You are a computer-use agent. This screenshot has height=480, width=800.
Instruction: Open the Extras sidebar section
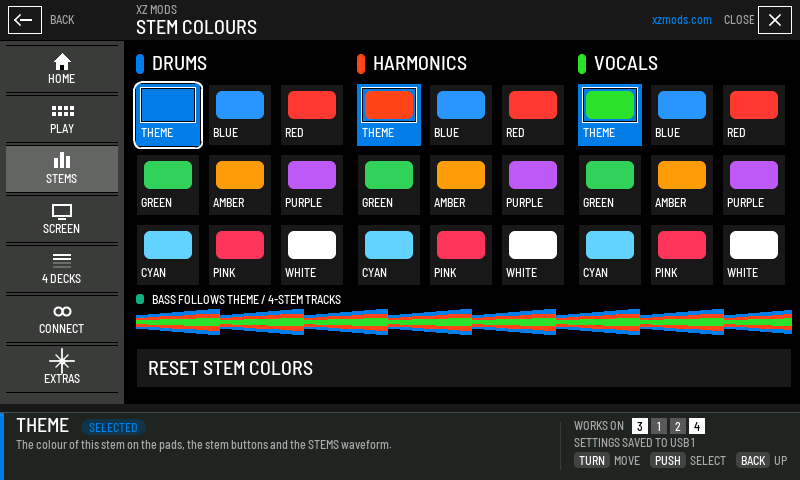62,367
